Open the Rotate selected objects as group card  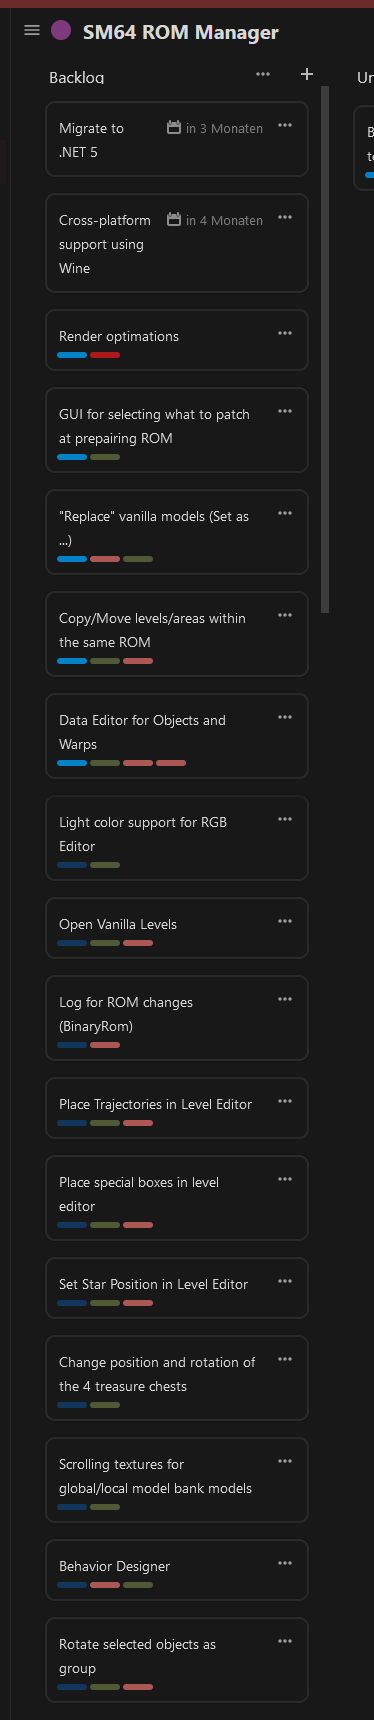click(177, 1660)
